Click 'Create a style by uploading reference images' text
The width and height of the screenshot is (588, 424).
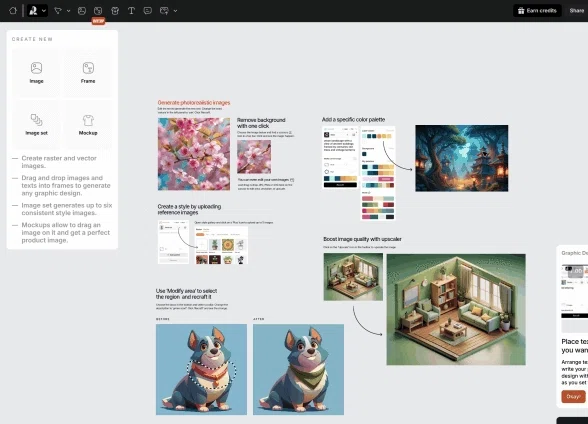(x=189, y=210)
